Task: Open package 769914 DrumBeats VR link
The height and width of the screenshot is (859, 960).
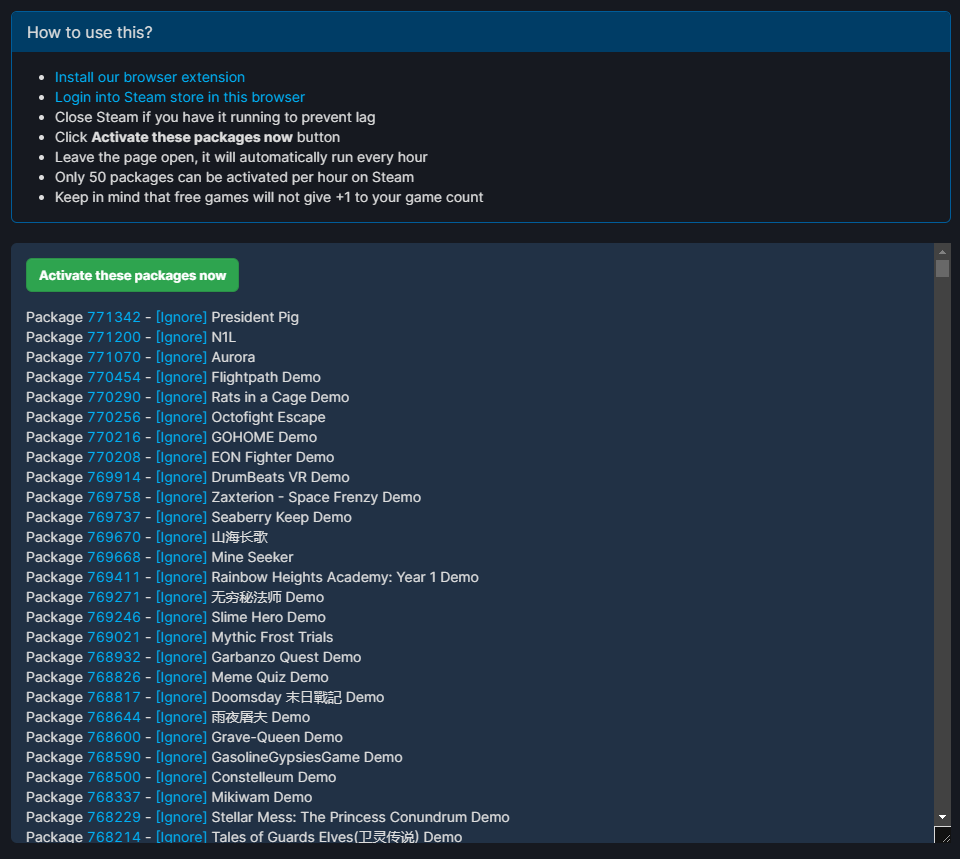Action: click(x=114, y=477)
